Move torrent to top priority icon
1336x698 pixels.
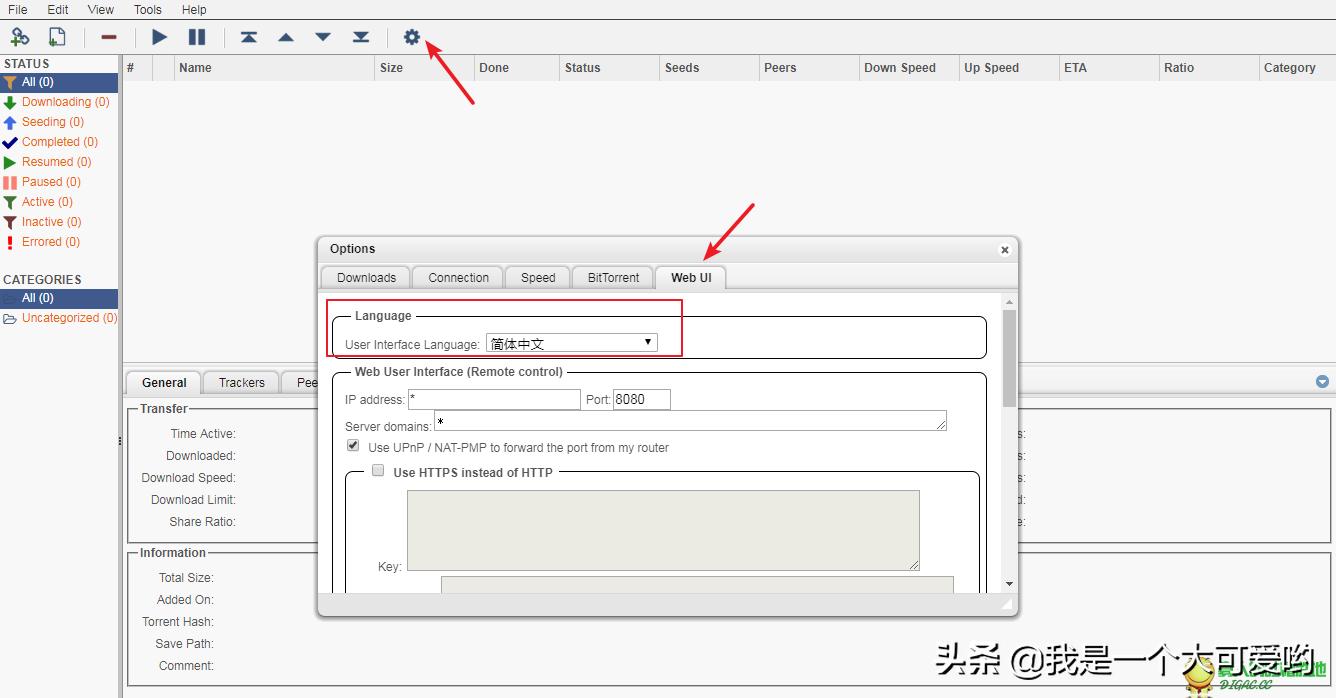coord(249,36)
